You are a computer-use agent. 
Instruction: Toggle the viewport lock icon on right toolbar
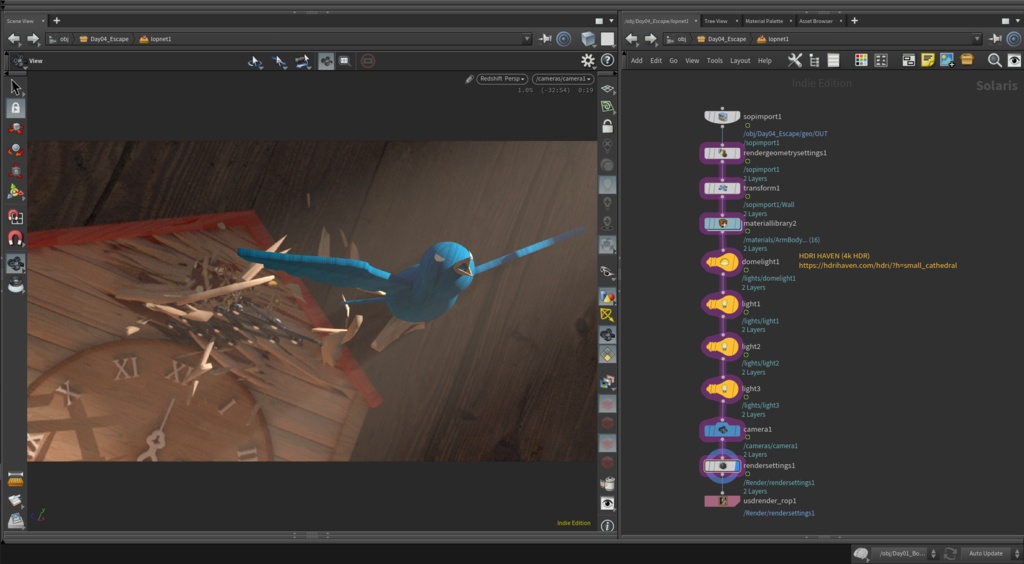point(607,126)
